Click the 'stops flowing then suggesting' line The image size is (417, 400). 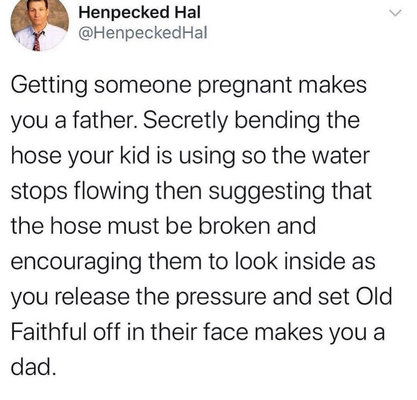pyautogui.click(x=191, y=192)
